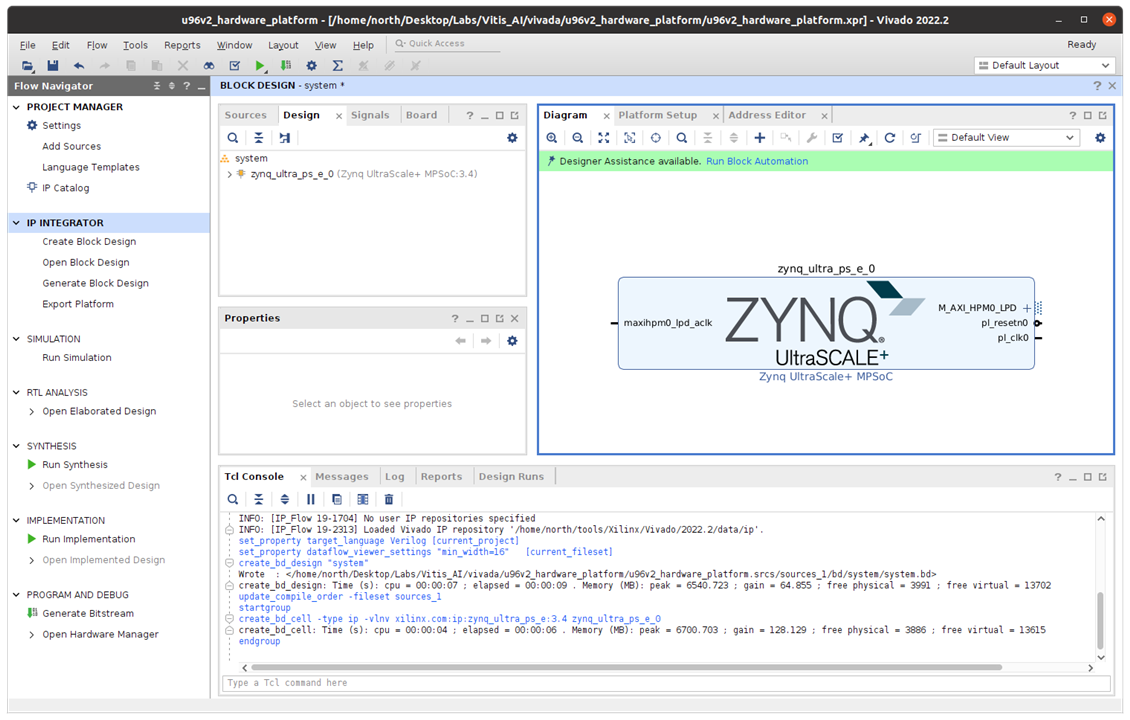Click the Zoom Fit icon in Diagram toolbar

point(604,138)
